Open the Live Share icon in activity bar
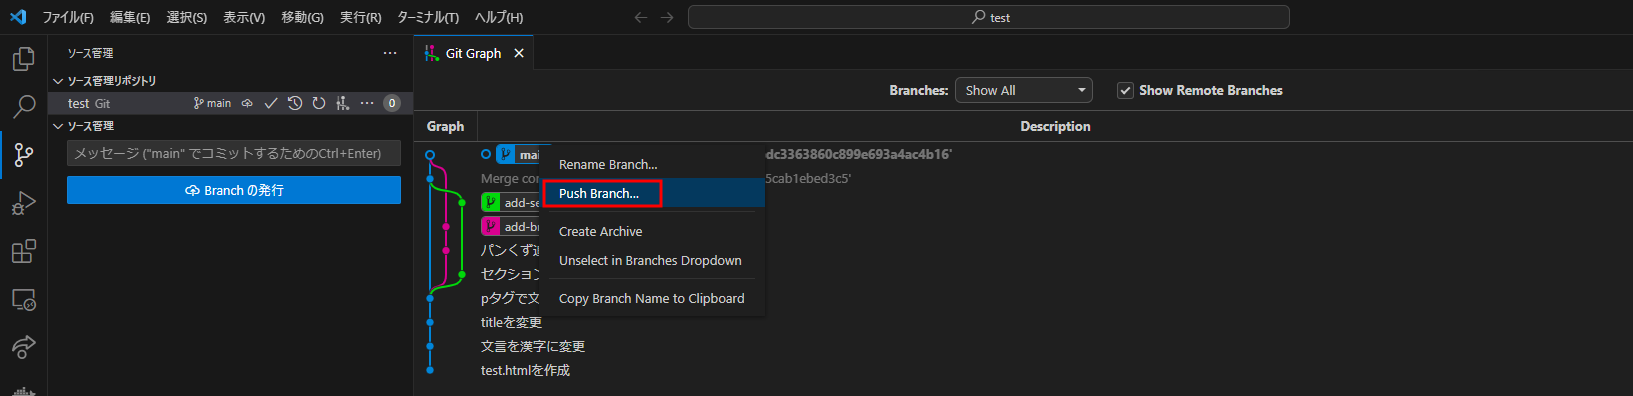Image resolution: width=1633 pixels, height=396 pixels. [23, 347]
